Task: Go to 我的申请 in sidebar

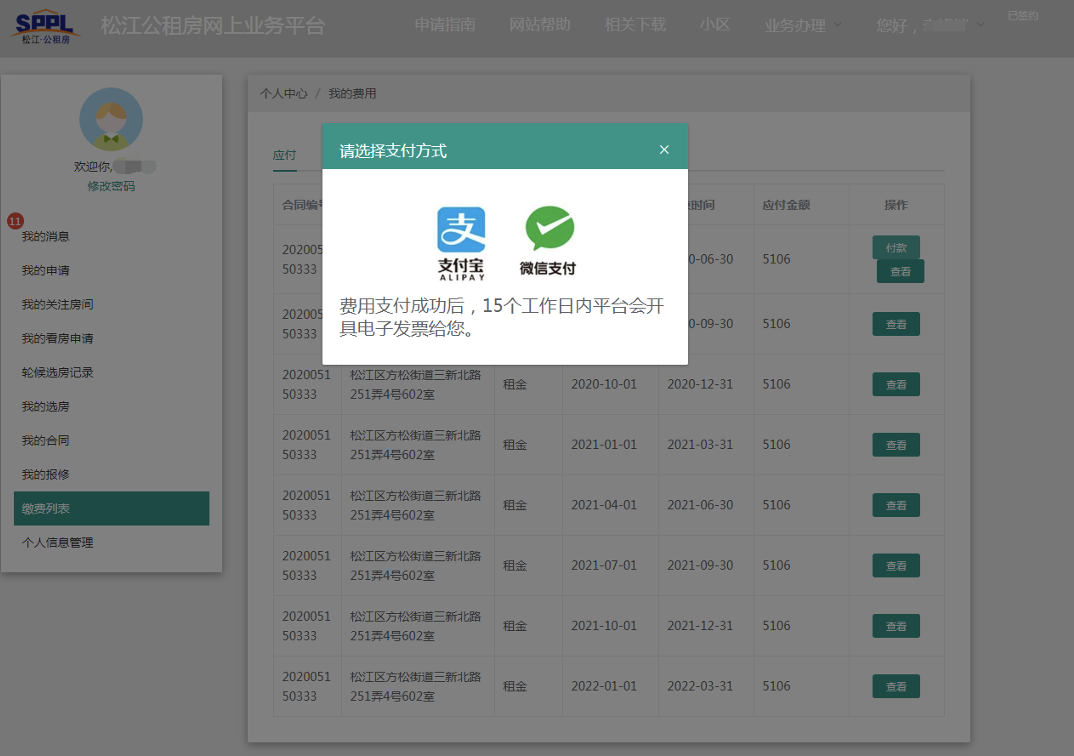Action: 46,270
